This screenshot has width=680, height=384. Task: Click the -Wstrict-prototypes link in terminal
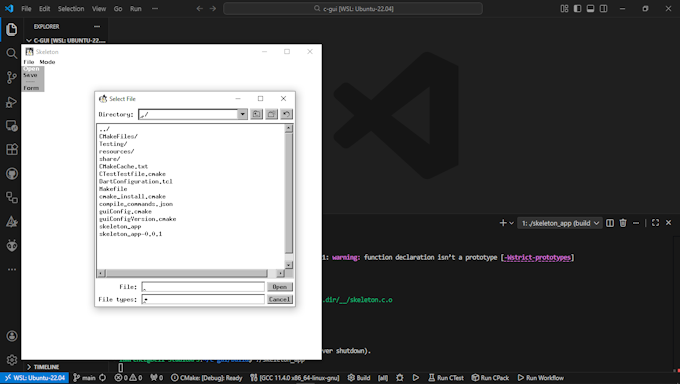point(537,257)
